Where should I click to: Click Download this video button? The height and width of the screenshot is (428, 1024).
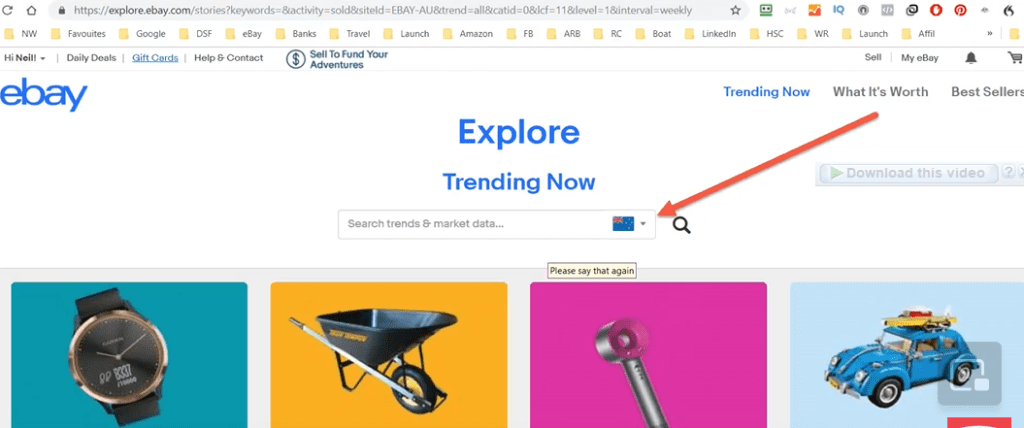[x=908, y=173]
